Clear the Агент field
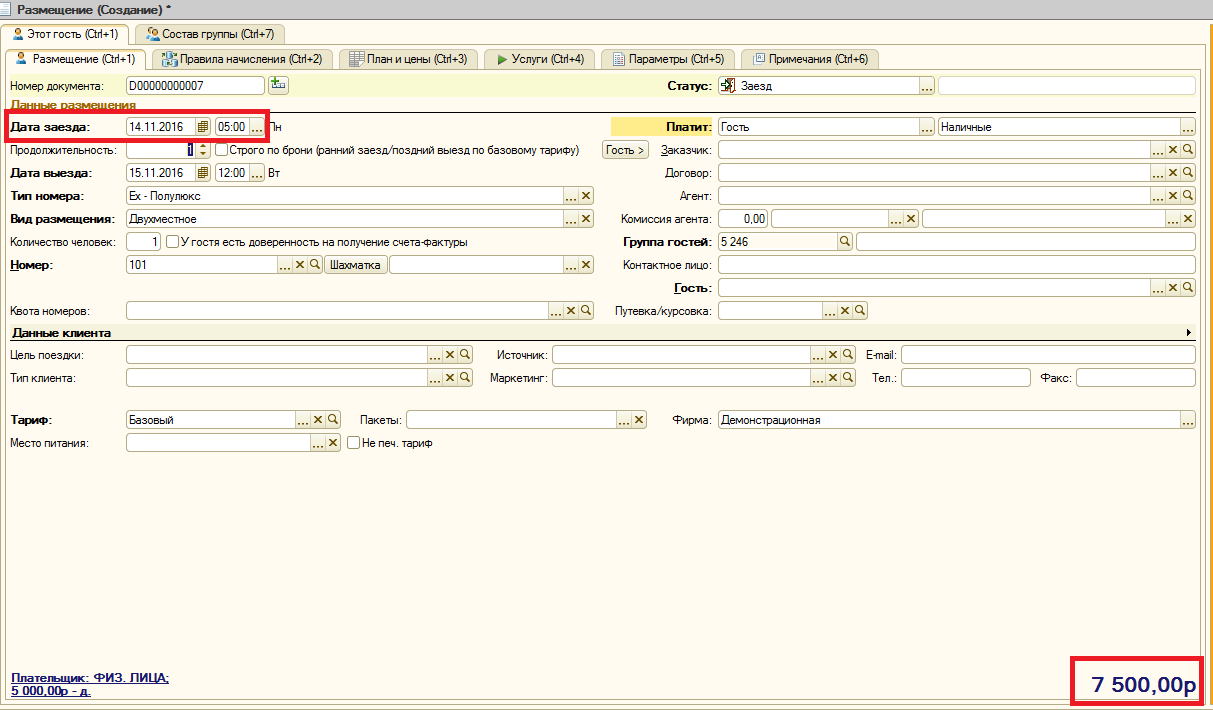 [x=1173, y=196]
